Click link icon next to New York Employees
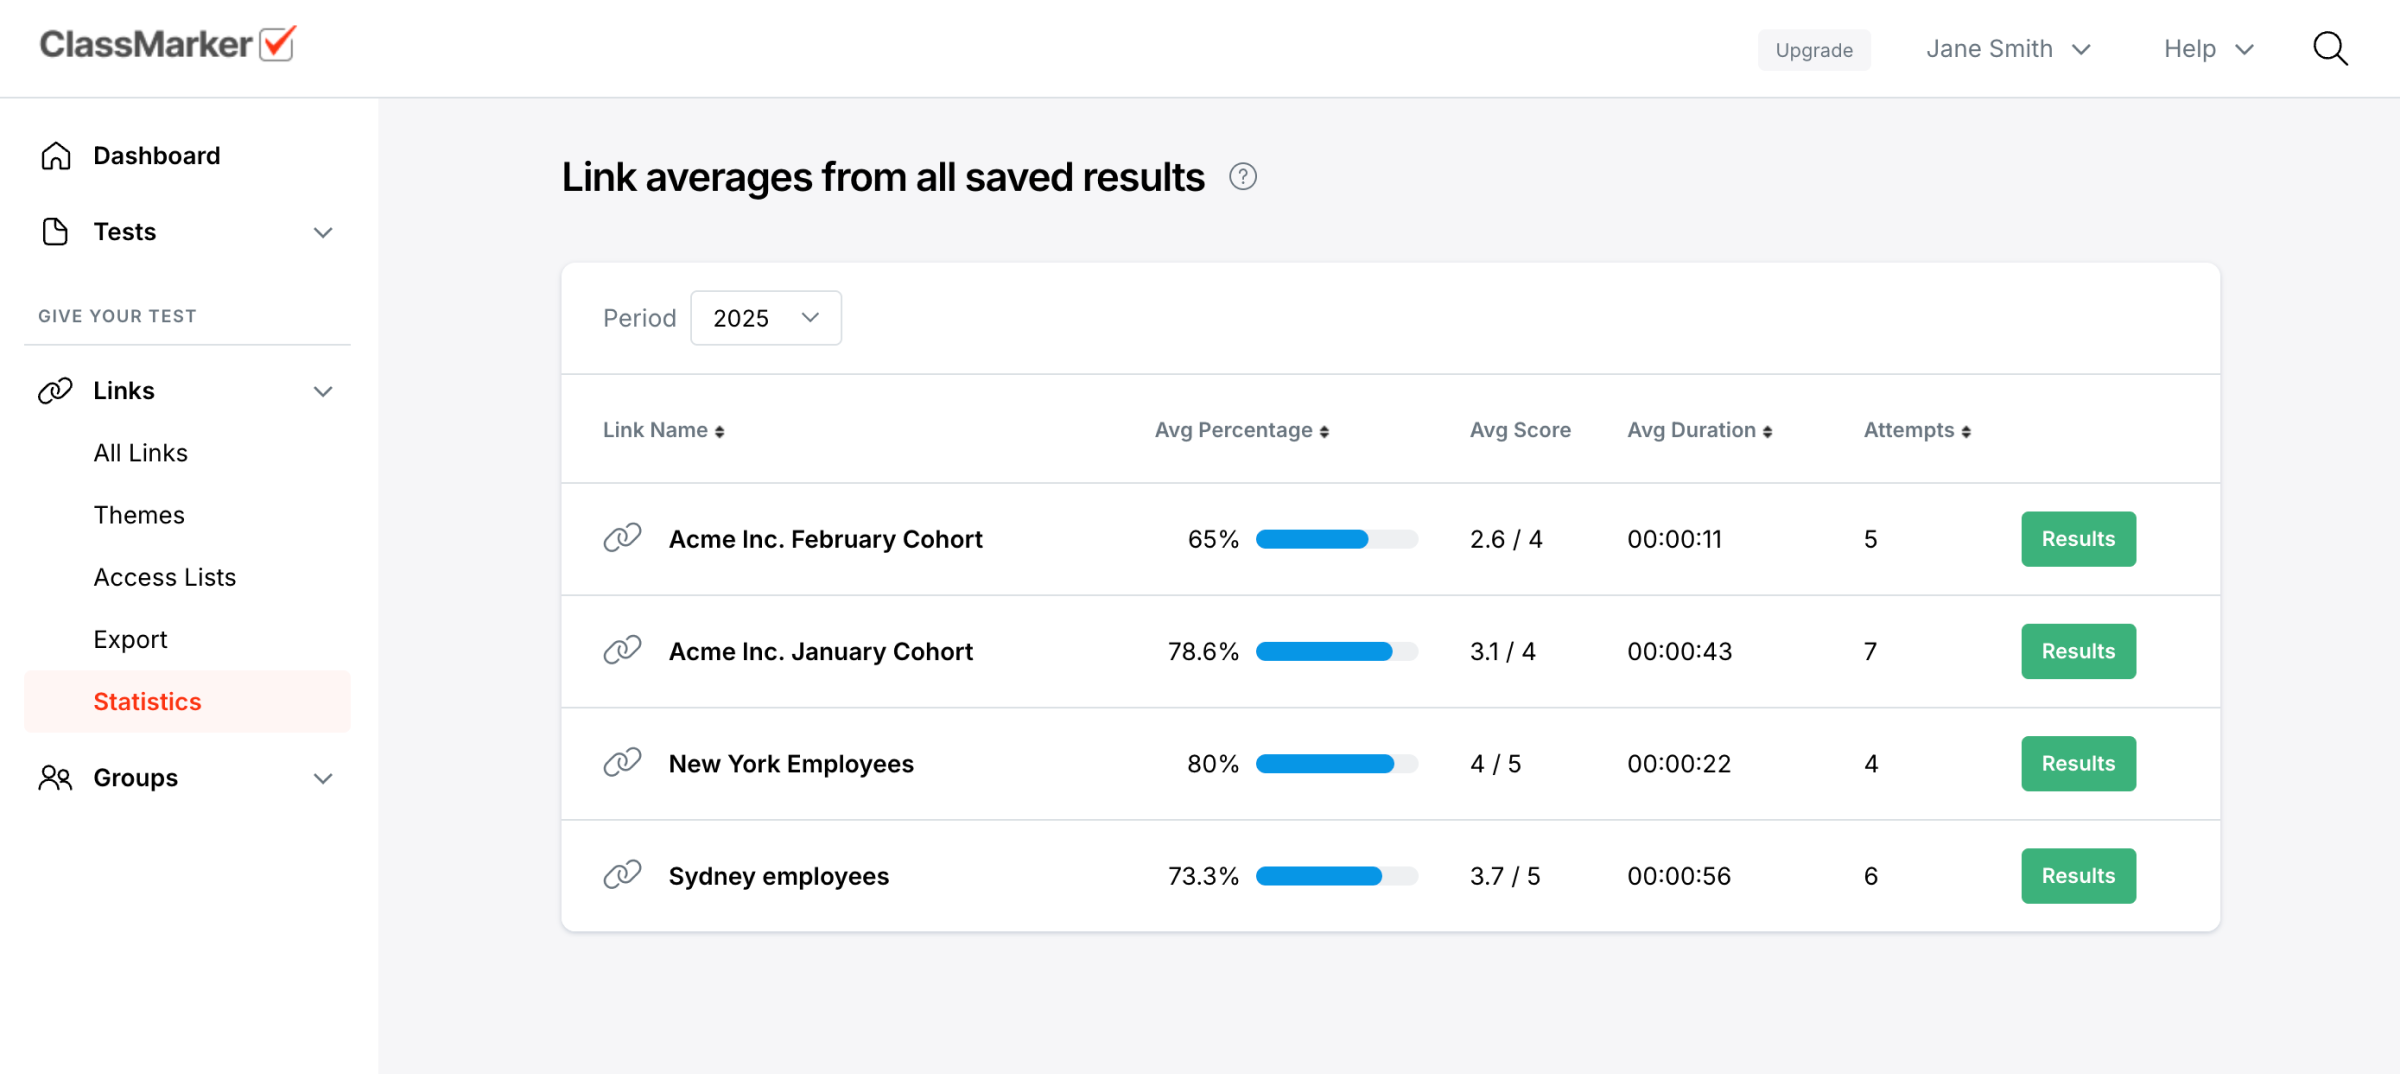 click(x=622, y=763)
